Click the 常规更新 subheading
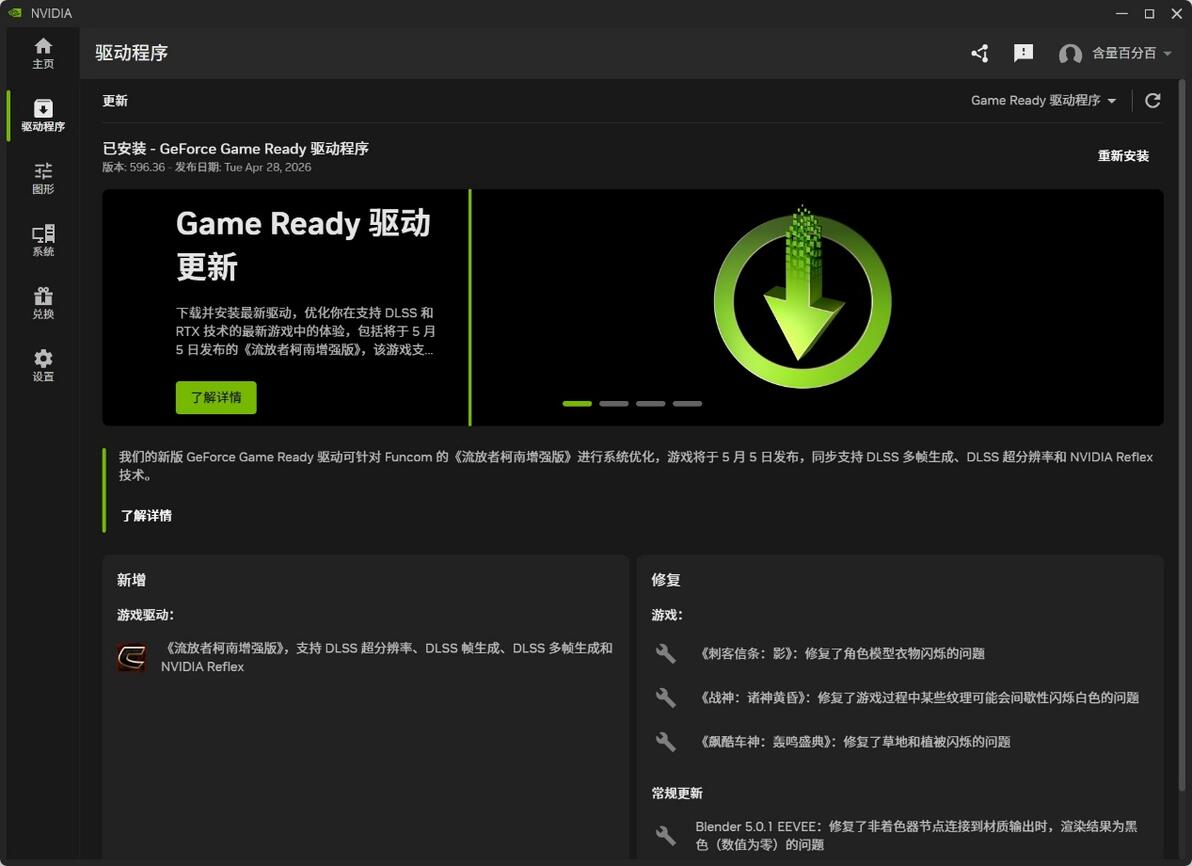Image resolution: width=1192 pixels, height=866 pixels. tap(677, 793)
